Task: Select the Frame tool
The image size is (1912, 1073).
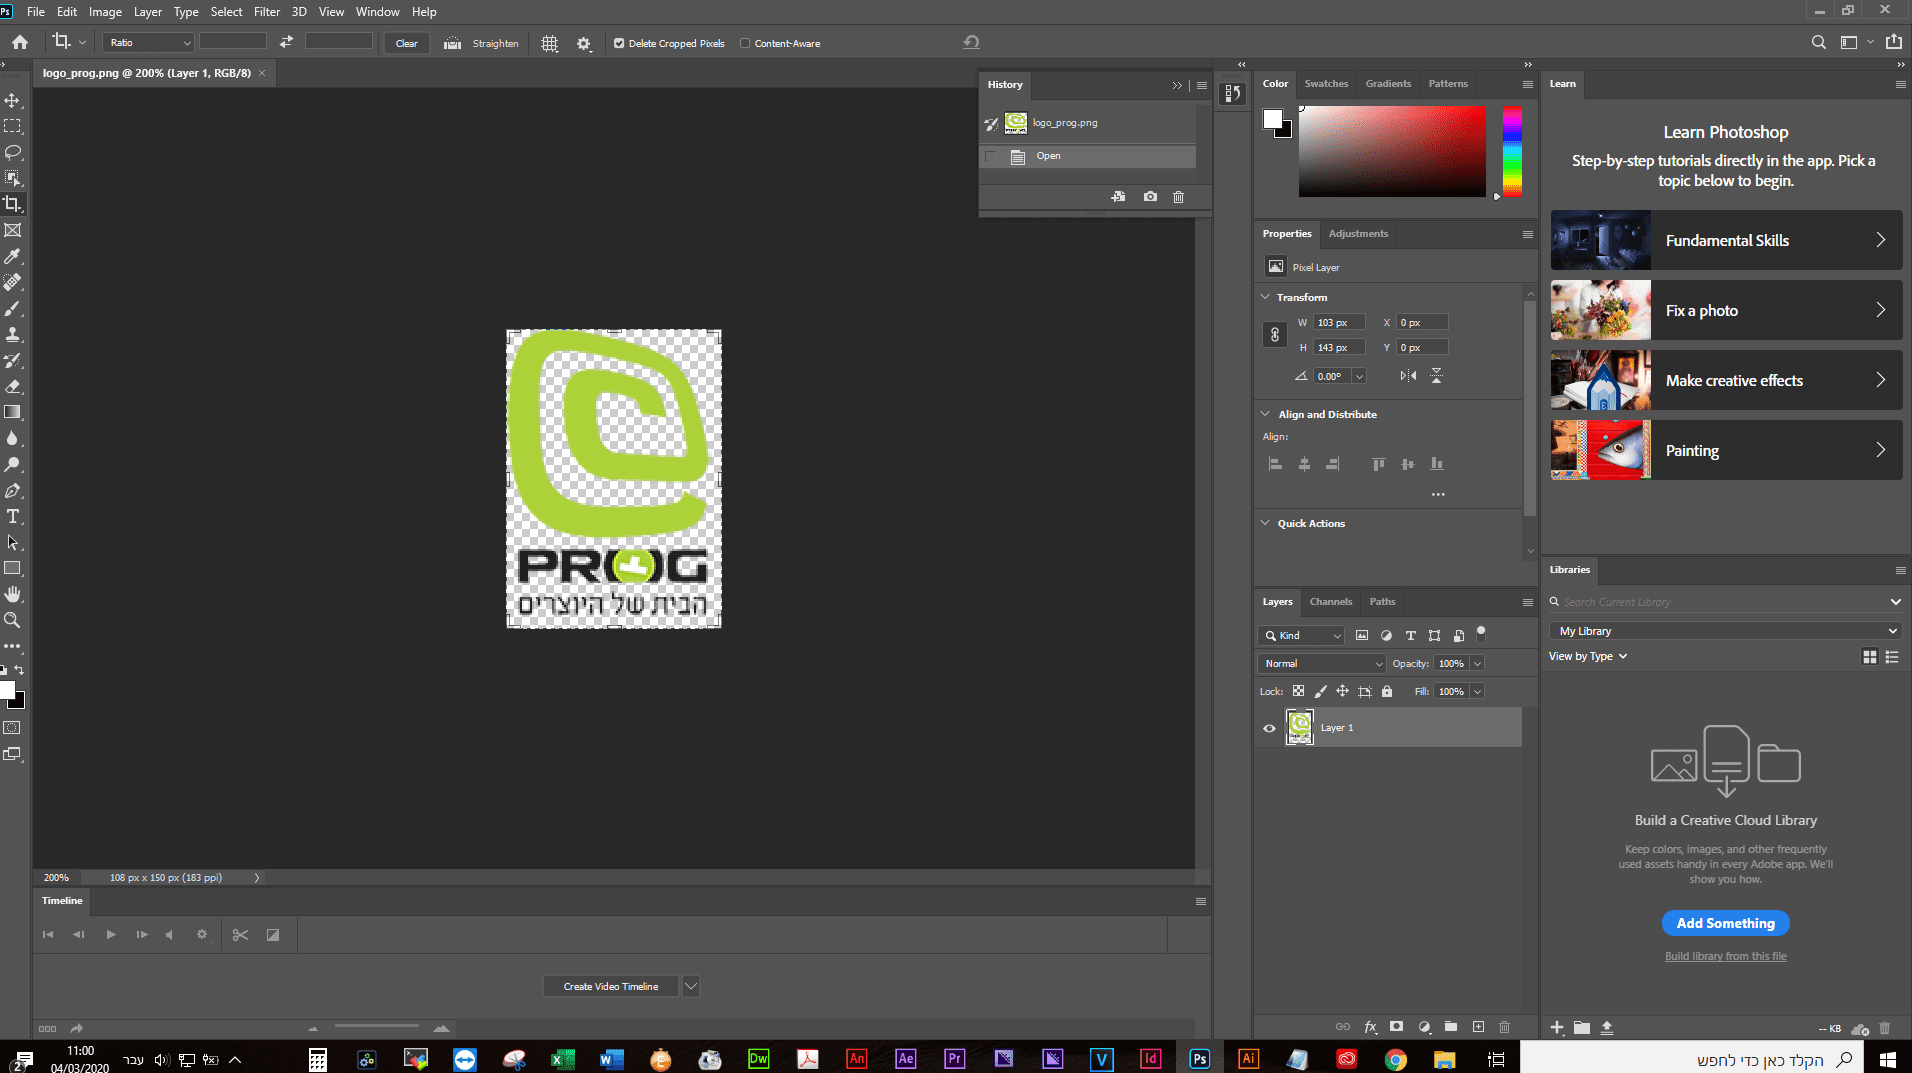Action: tap(13, 231)
